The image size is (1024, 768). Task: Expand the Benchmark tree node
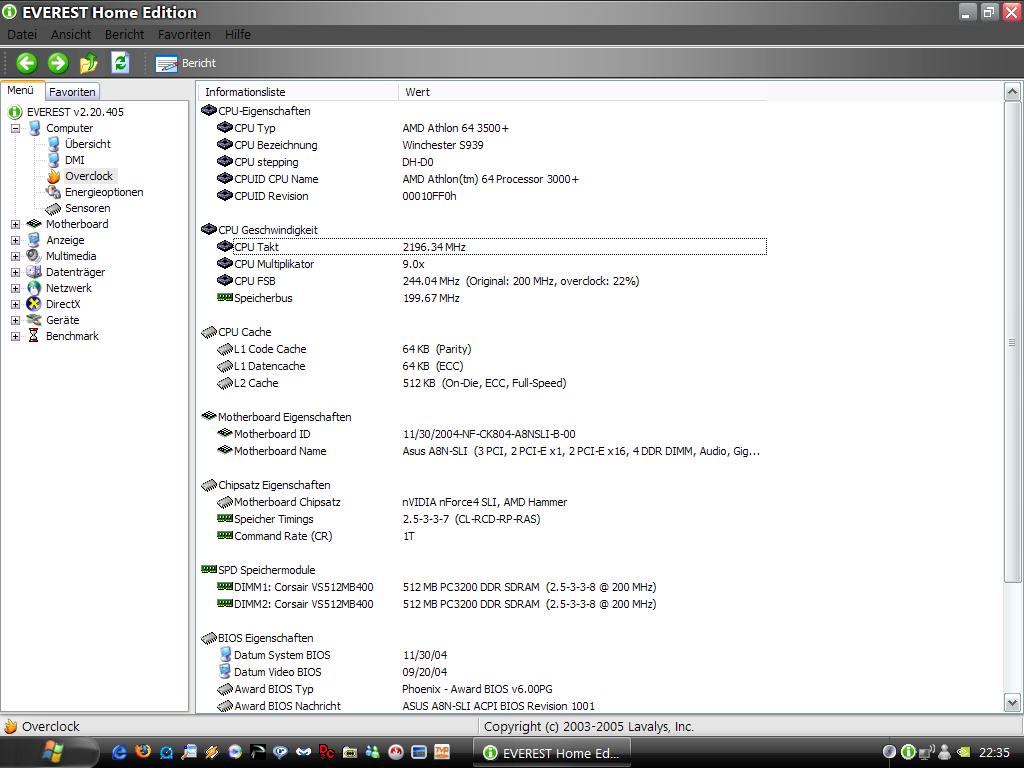[15, 336]
